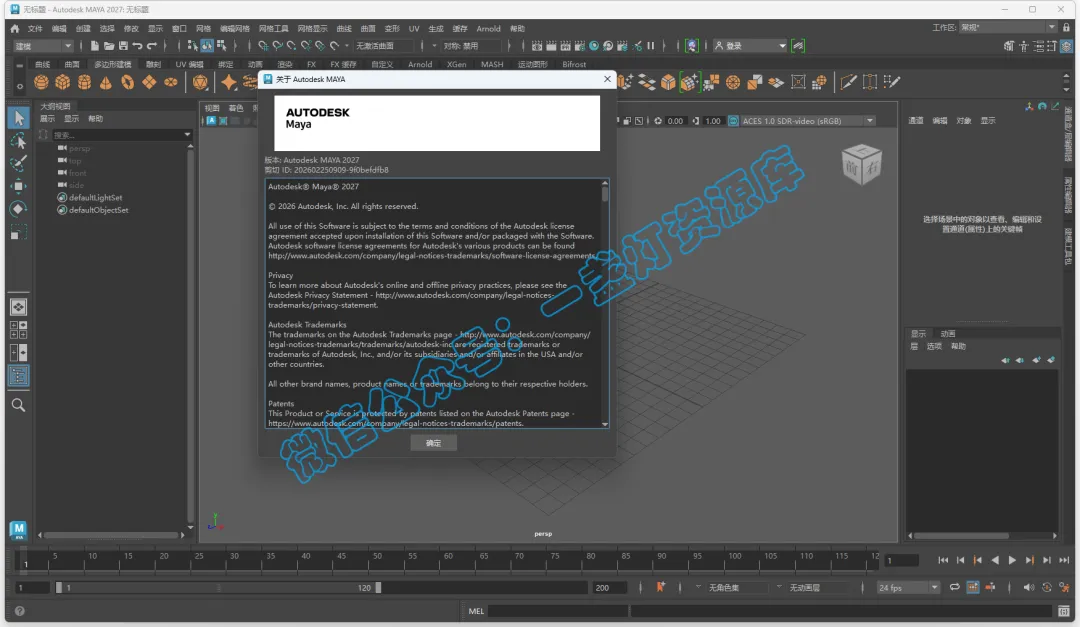This screenshot has height=627, width=1080.
Task: Click the range slider end handle near 120
Action: coord(378,588)
